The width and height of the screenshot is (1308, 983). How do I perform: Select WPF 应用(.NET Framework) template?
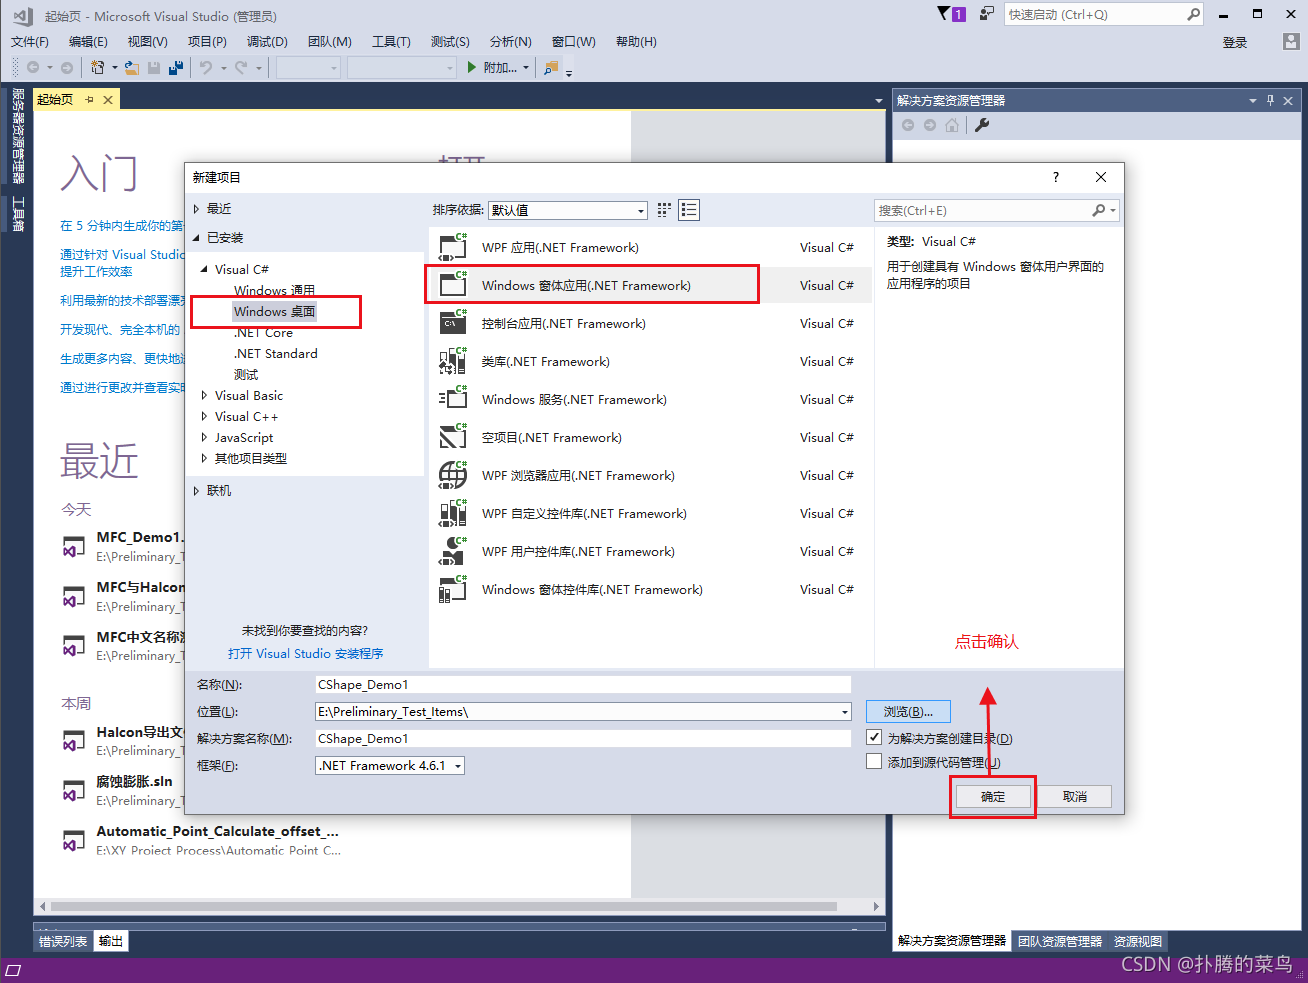tap(650, 247)
